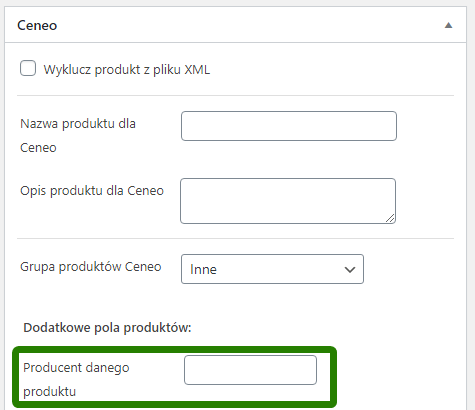The height and width of the screenshot is (410, 475).
Task: Enable the Wyklucz produkt z pliku XML checkbox
Action: pyautogui.click(x=28, y=68)
